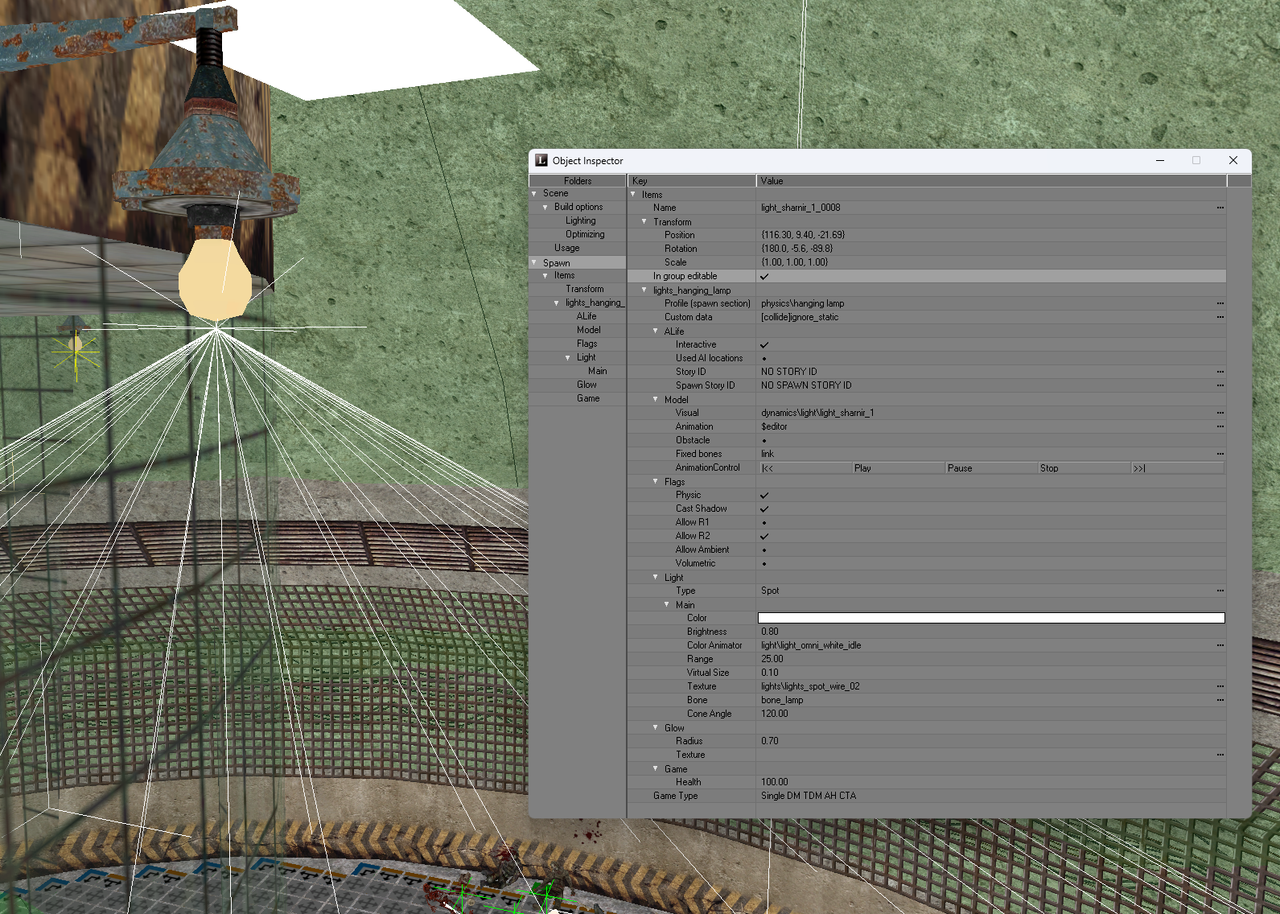Screen dimensions: 1280x914
Task: Collapse the top Items group in Key column
Action: coord(633,194)
